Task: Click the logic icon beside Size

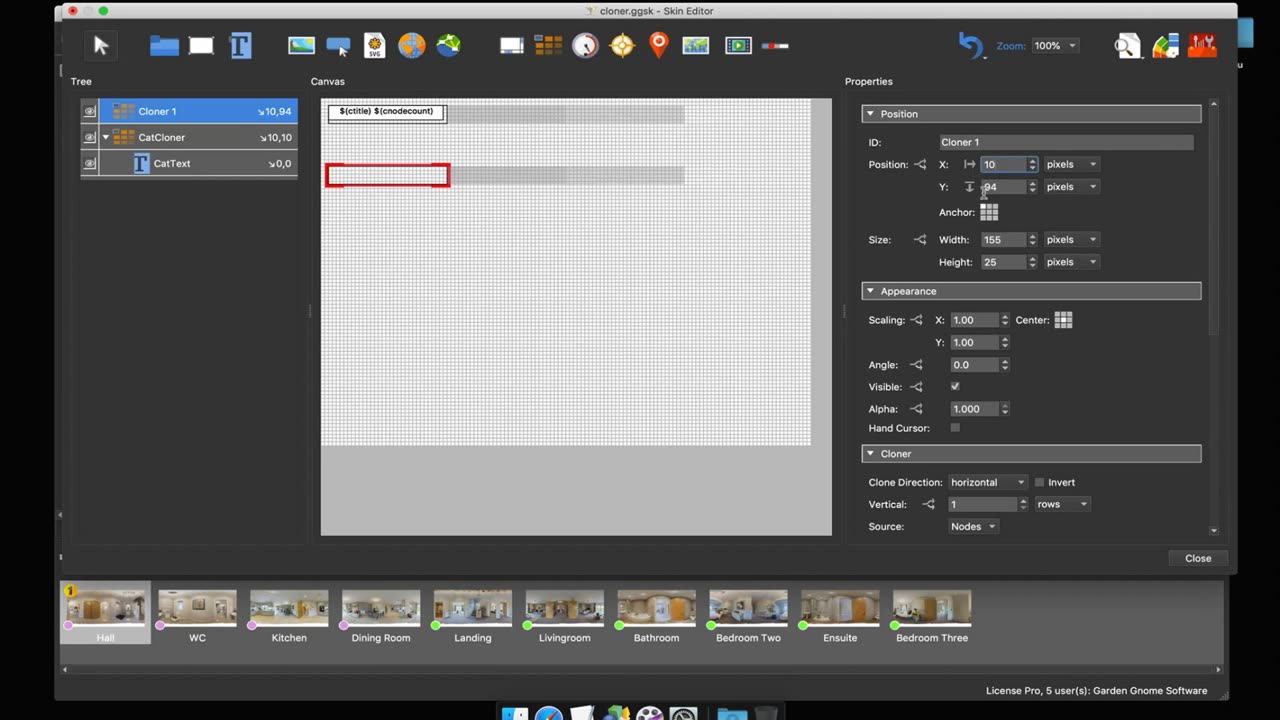Action: (920, 239)
